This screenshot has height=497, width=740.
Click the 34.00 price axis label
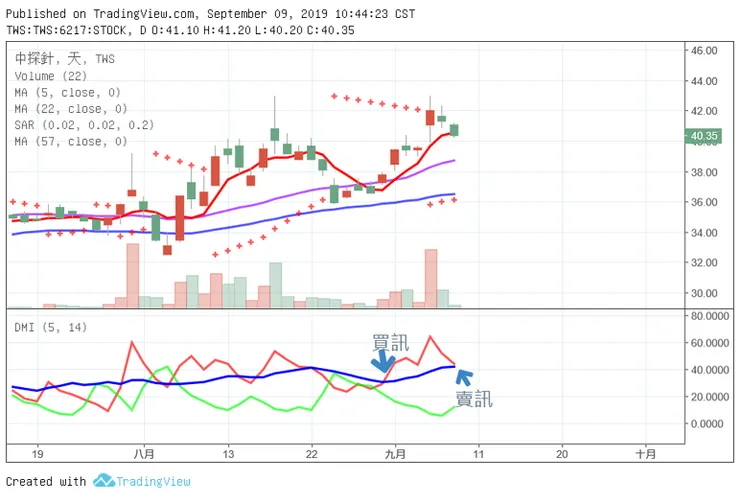point(704,233)
